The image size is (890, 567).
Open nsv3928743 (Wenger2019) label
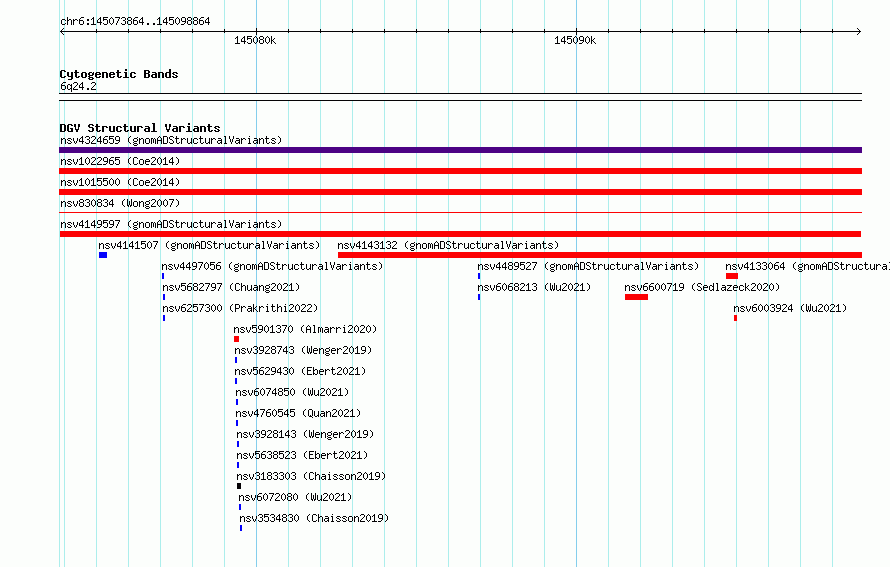303,350
